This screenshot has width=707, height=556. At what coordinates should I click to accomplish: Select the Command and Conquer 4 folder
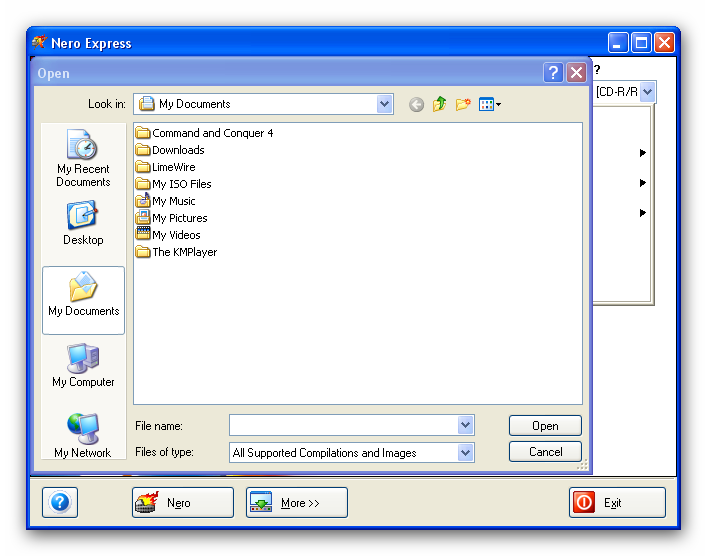point(204,133)
